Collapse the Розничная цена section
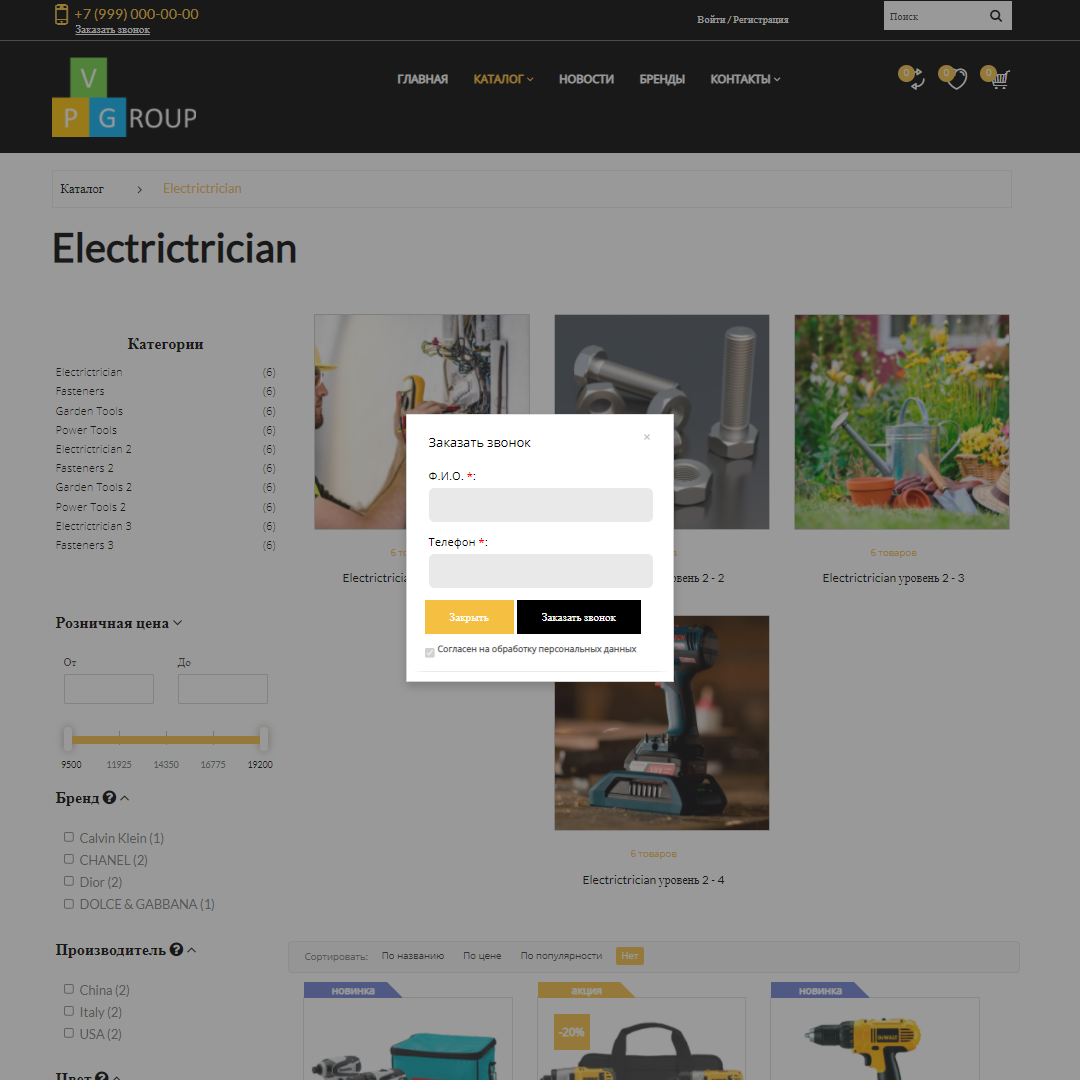The height and width of the screenshot is (1080, 1080). pos(178,623)
